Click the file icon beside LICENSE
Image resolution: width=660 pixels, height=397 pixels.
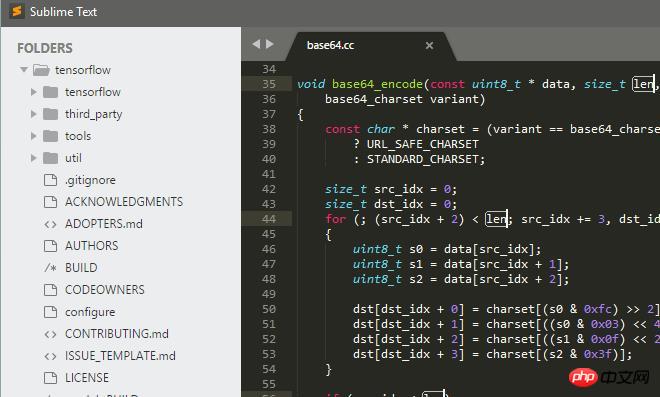click(51, 378)
